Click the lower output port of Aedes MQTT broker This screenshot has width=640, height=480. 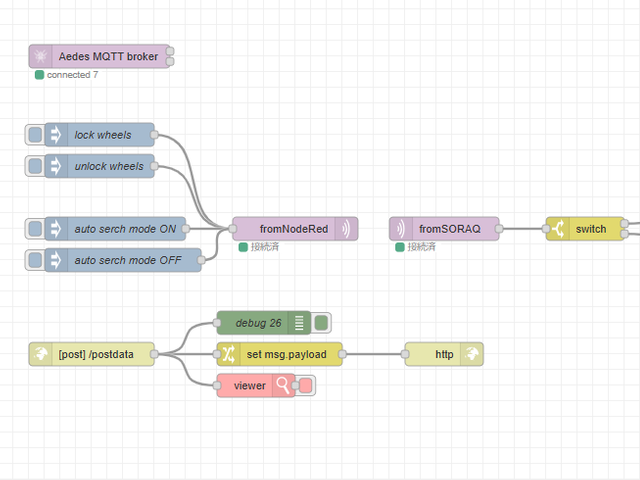point(170,61)
